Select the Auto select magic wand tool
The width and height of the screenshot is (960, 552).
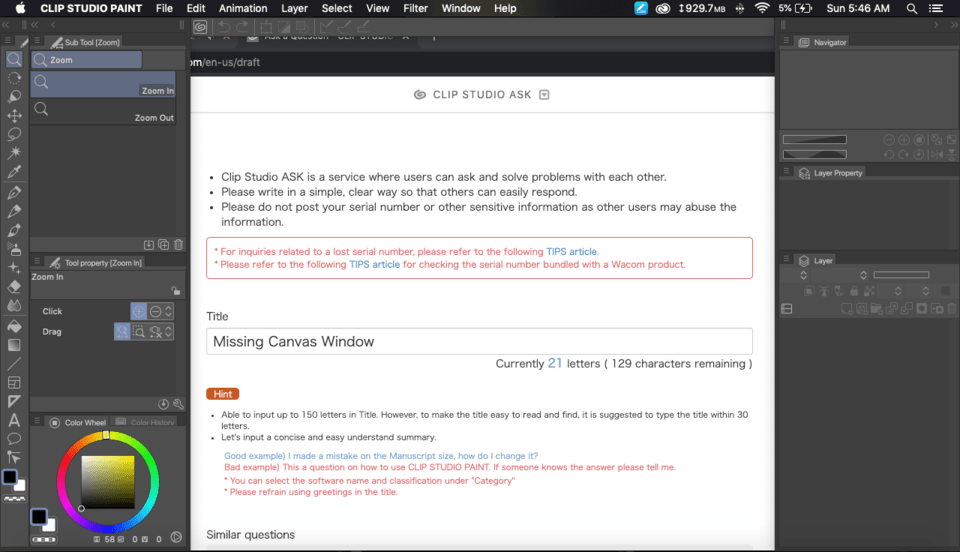click(14, 152)
